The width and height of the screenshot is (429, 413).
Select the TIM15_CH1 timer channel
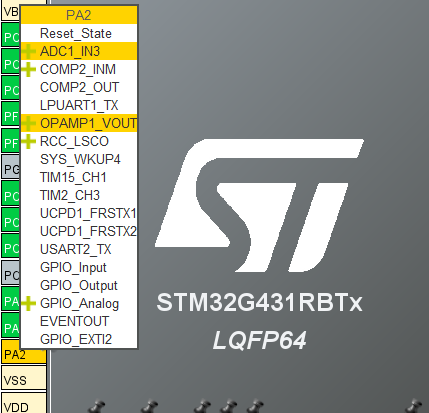point(79,177)
